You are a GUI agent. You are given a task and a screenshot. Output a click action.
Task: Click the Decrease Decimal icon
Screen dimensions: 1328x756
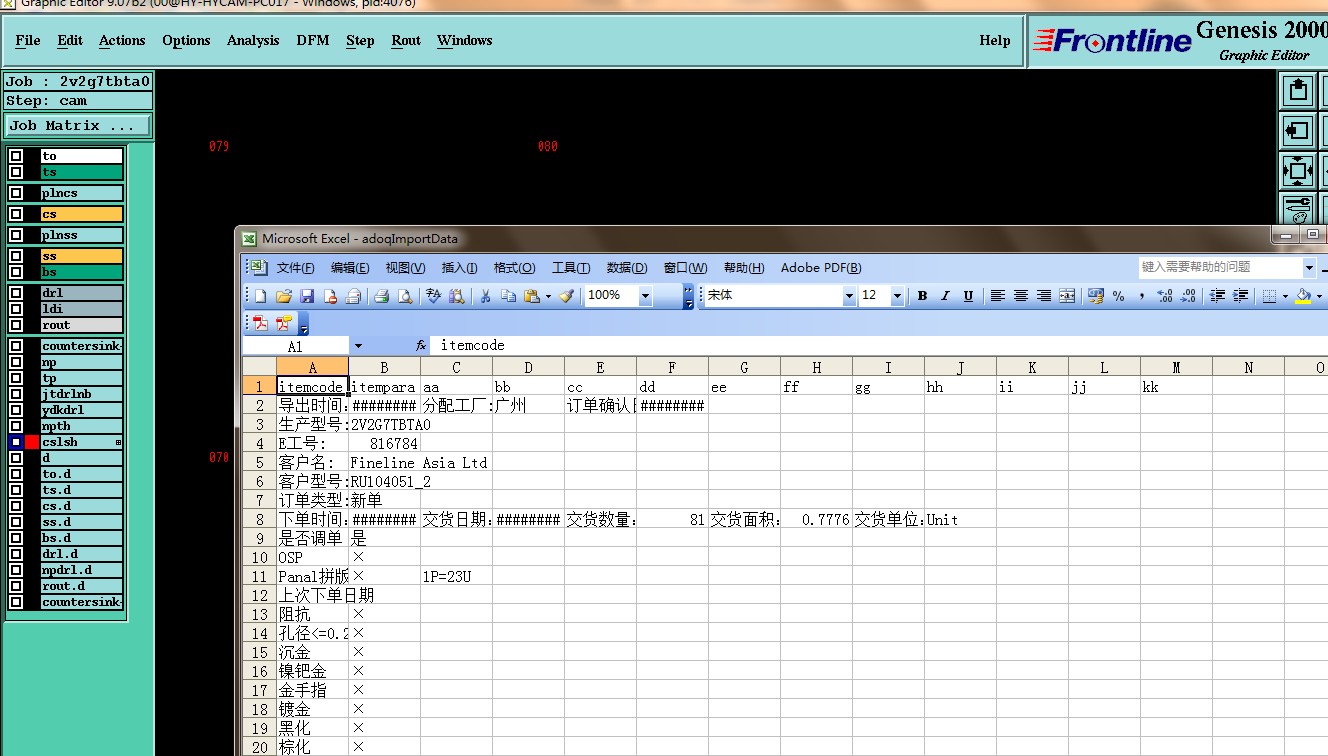click(1187, 296)
